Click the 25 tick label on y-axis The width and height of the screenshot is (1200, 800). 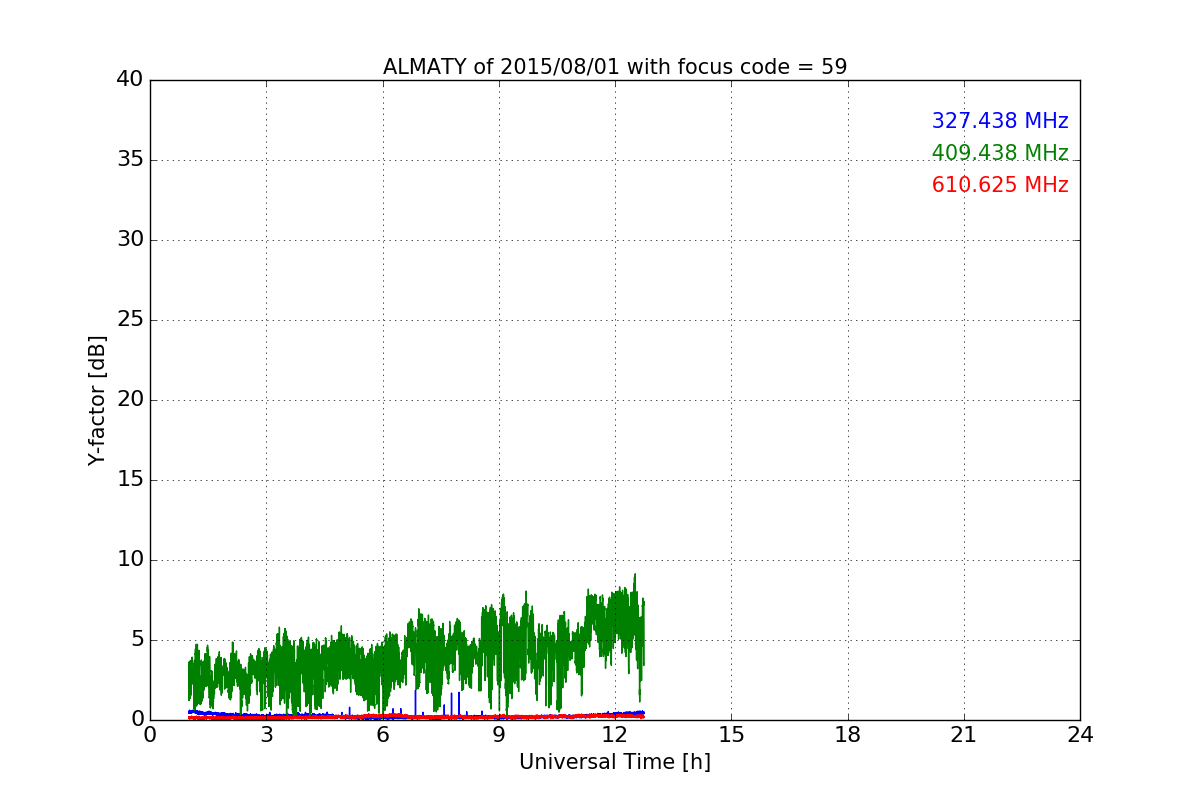coord(130,320)
